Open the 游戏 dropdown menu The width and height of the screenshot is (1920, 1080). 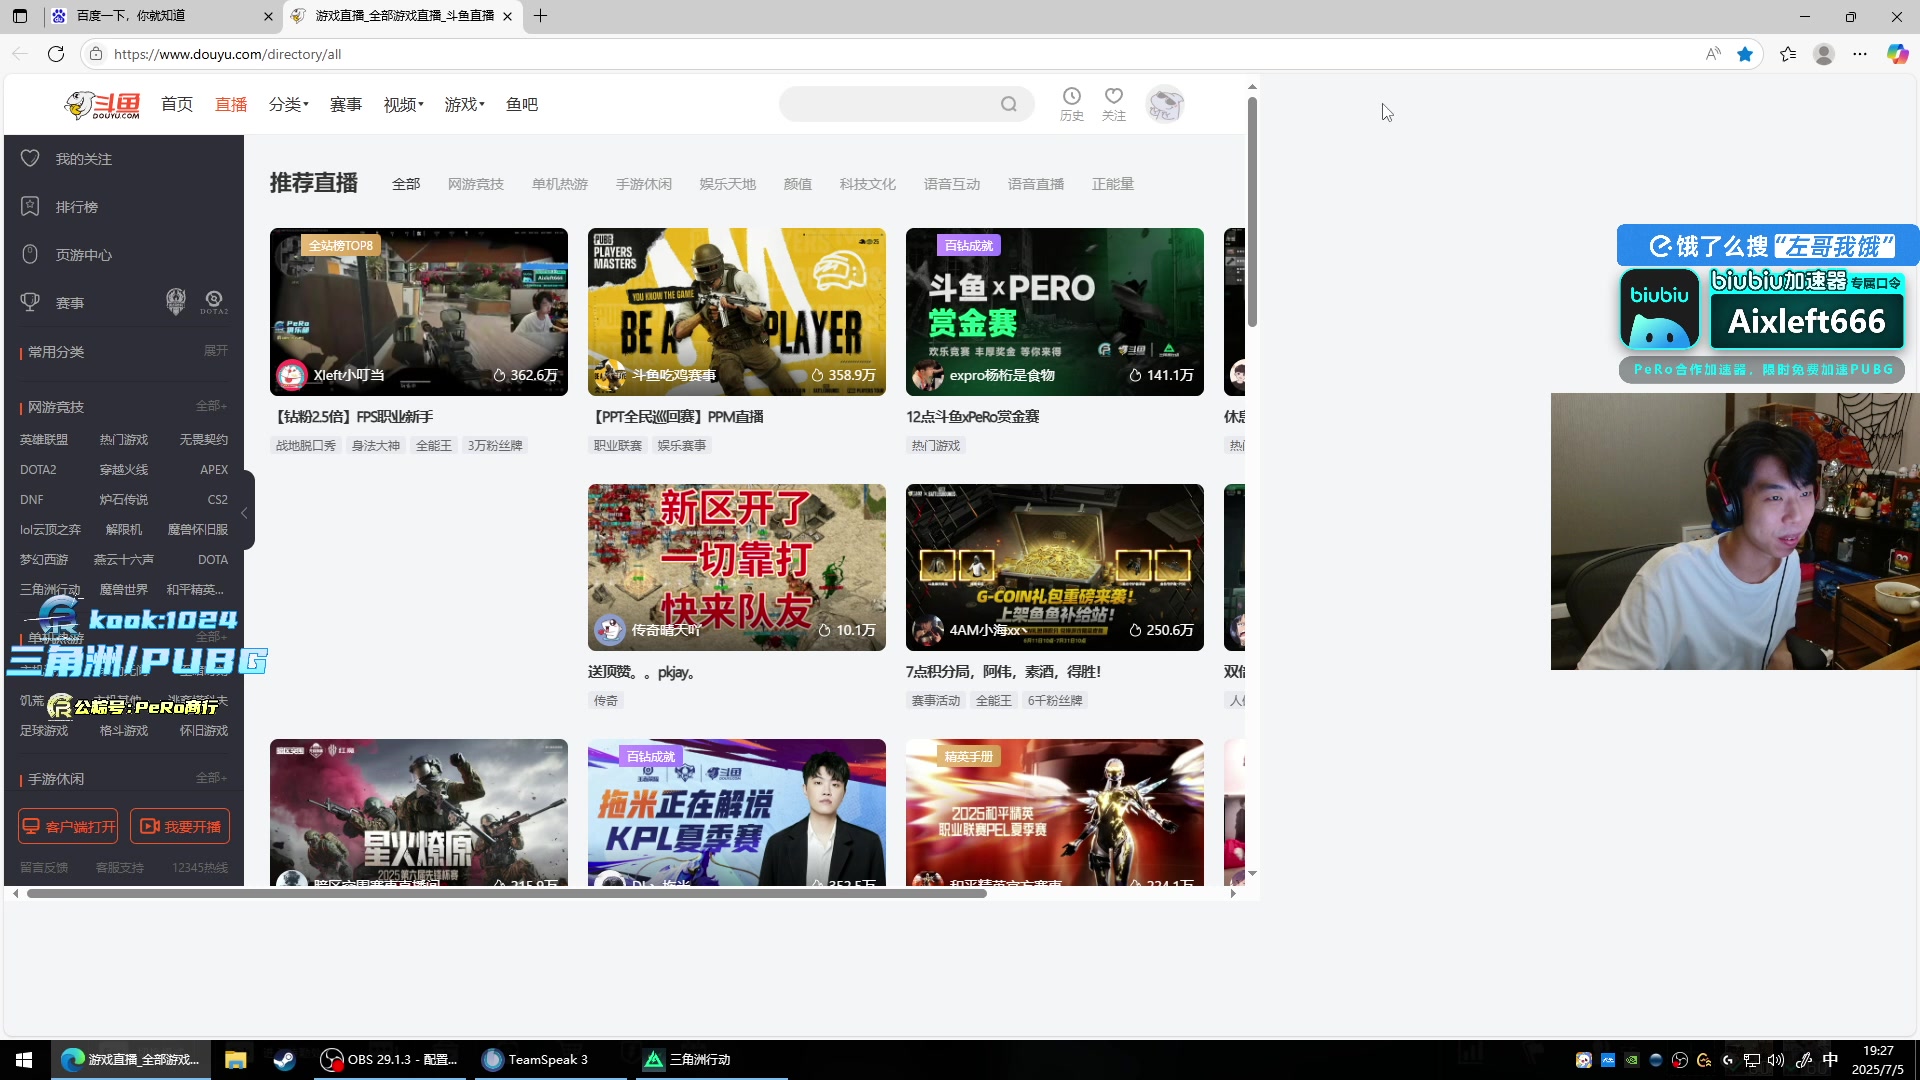coord(464,104)
